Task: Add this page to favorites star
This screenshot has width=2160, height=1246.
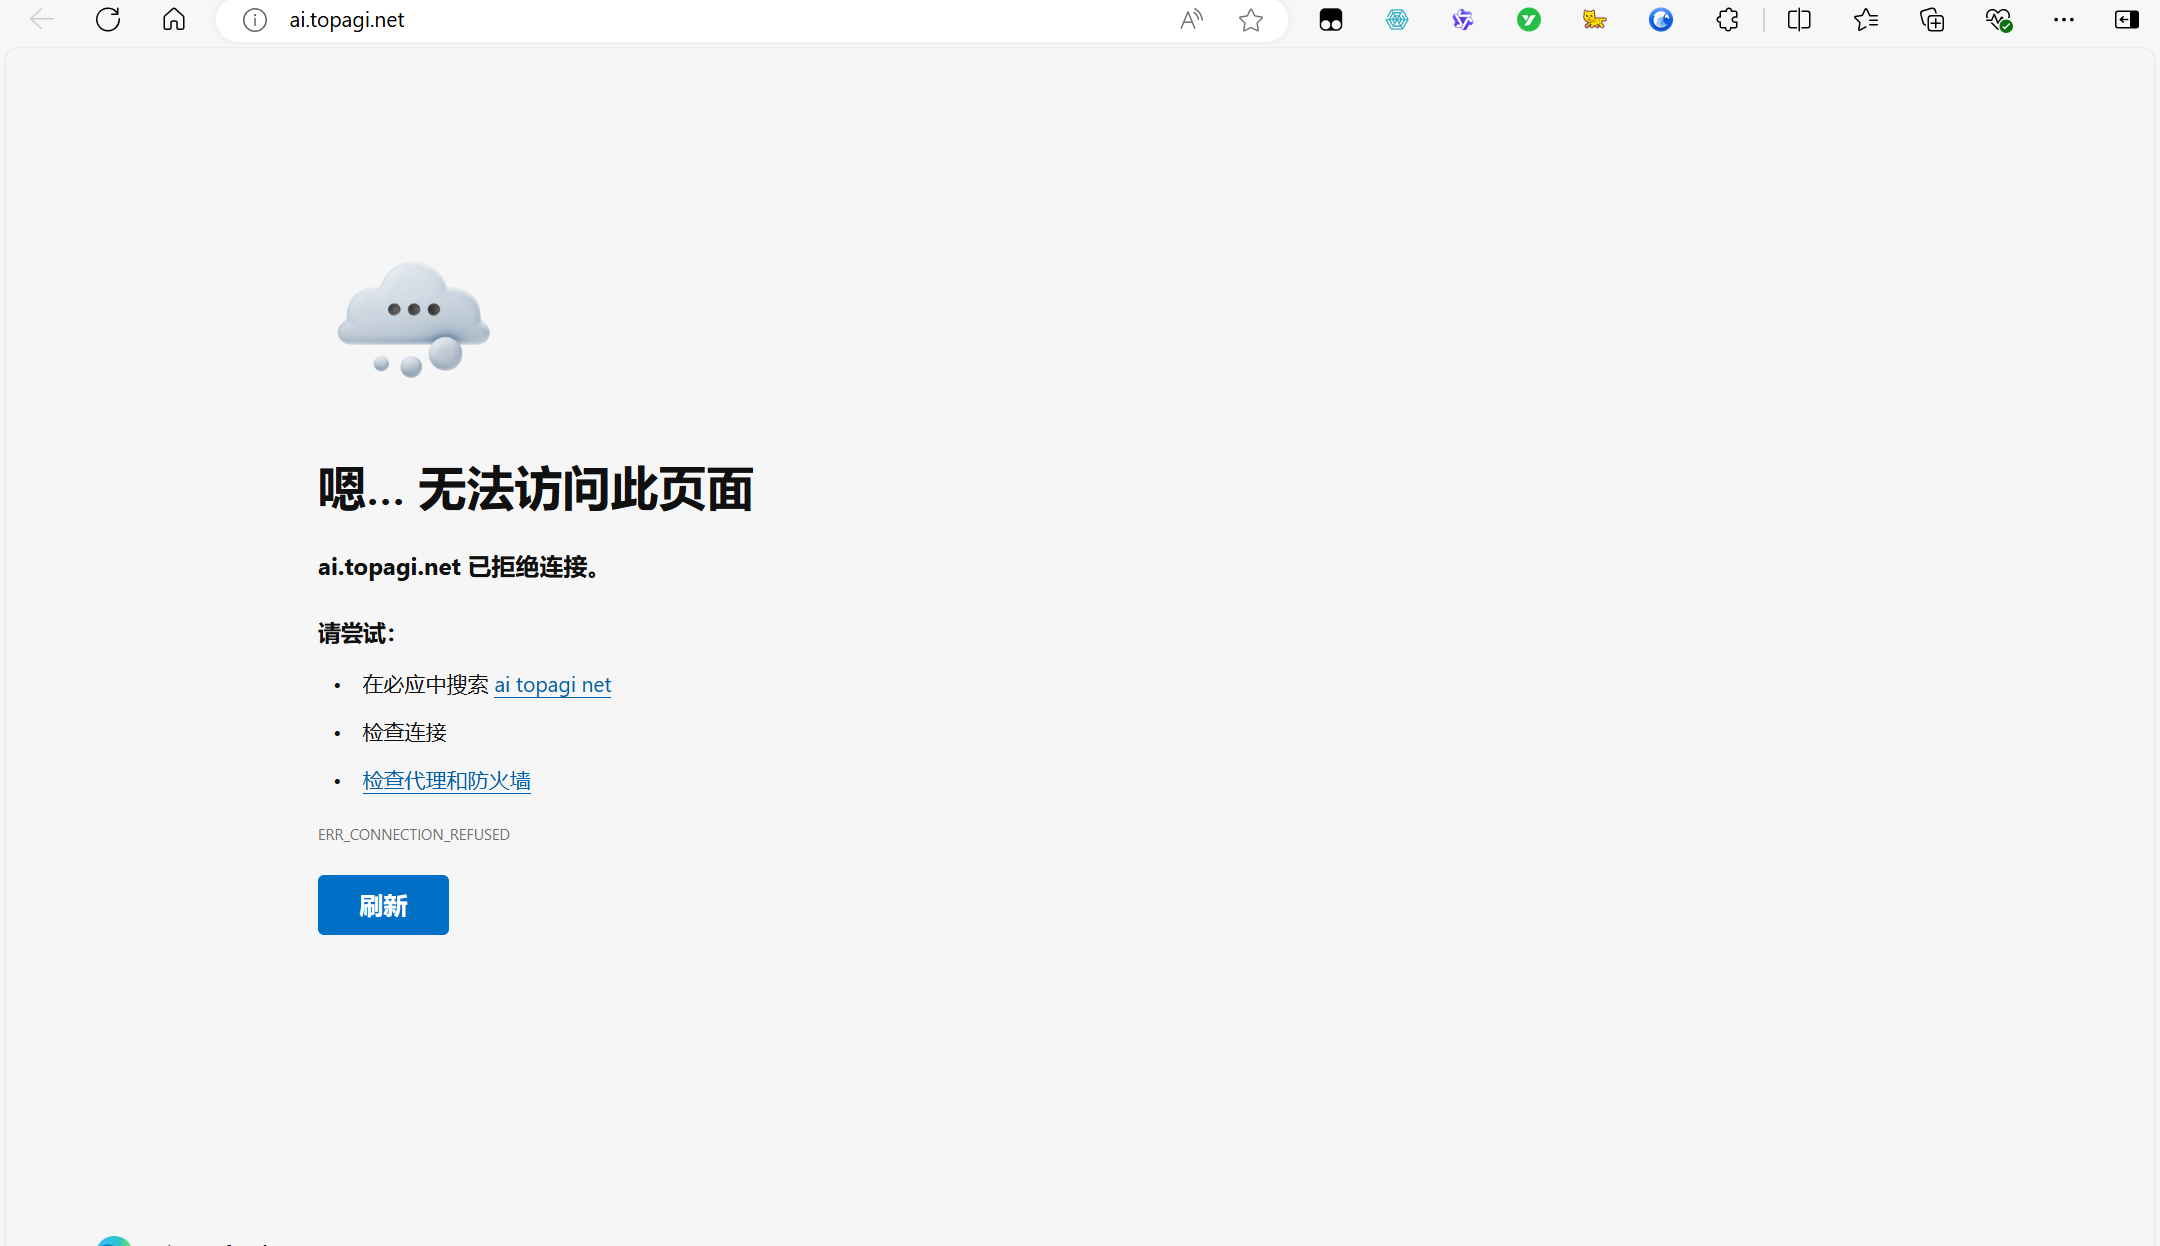Action: pos(1251,20)
